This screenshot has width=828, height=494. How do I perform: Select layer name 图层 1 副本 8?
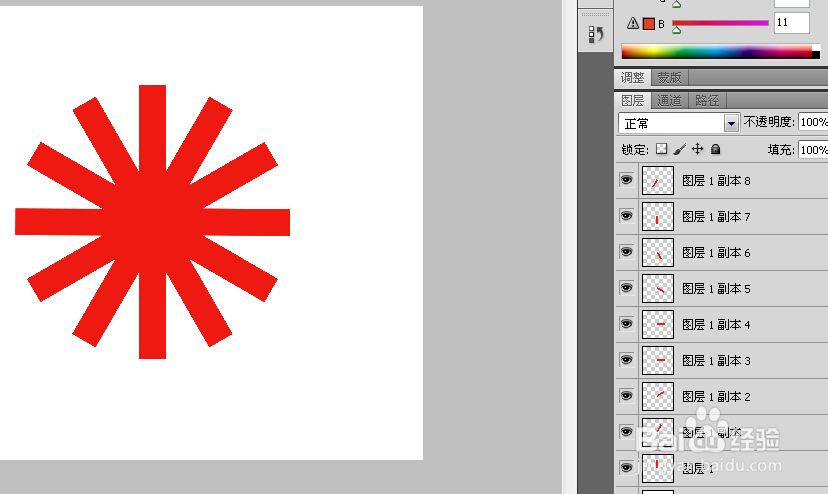[x=716, y=181]
